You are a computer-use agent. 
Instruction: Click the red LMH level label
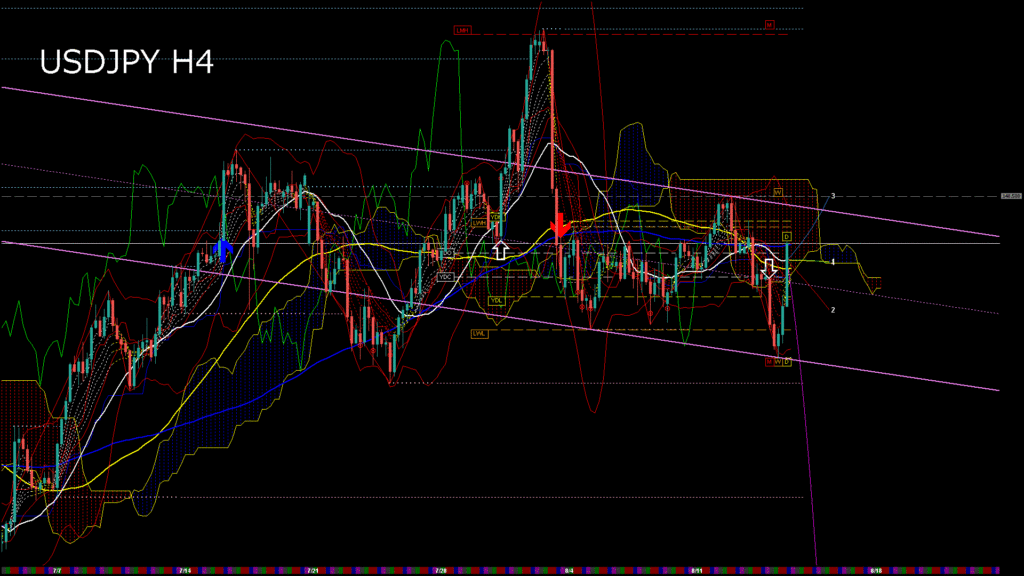click(462, 31)
